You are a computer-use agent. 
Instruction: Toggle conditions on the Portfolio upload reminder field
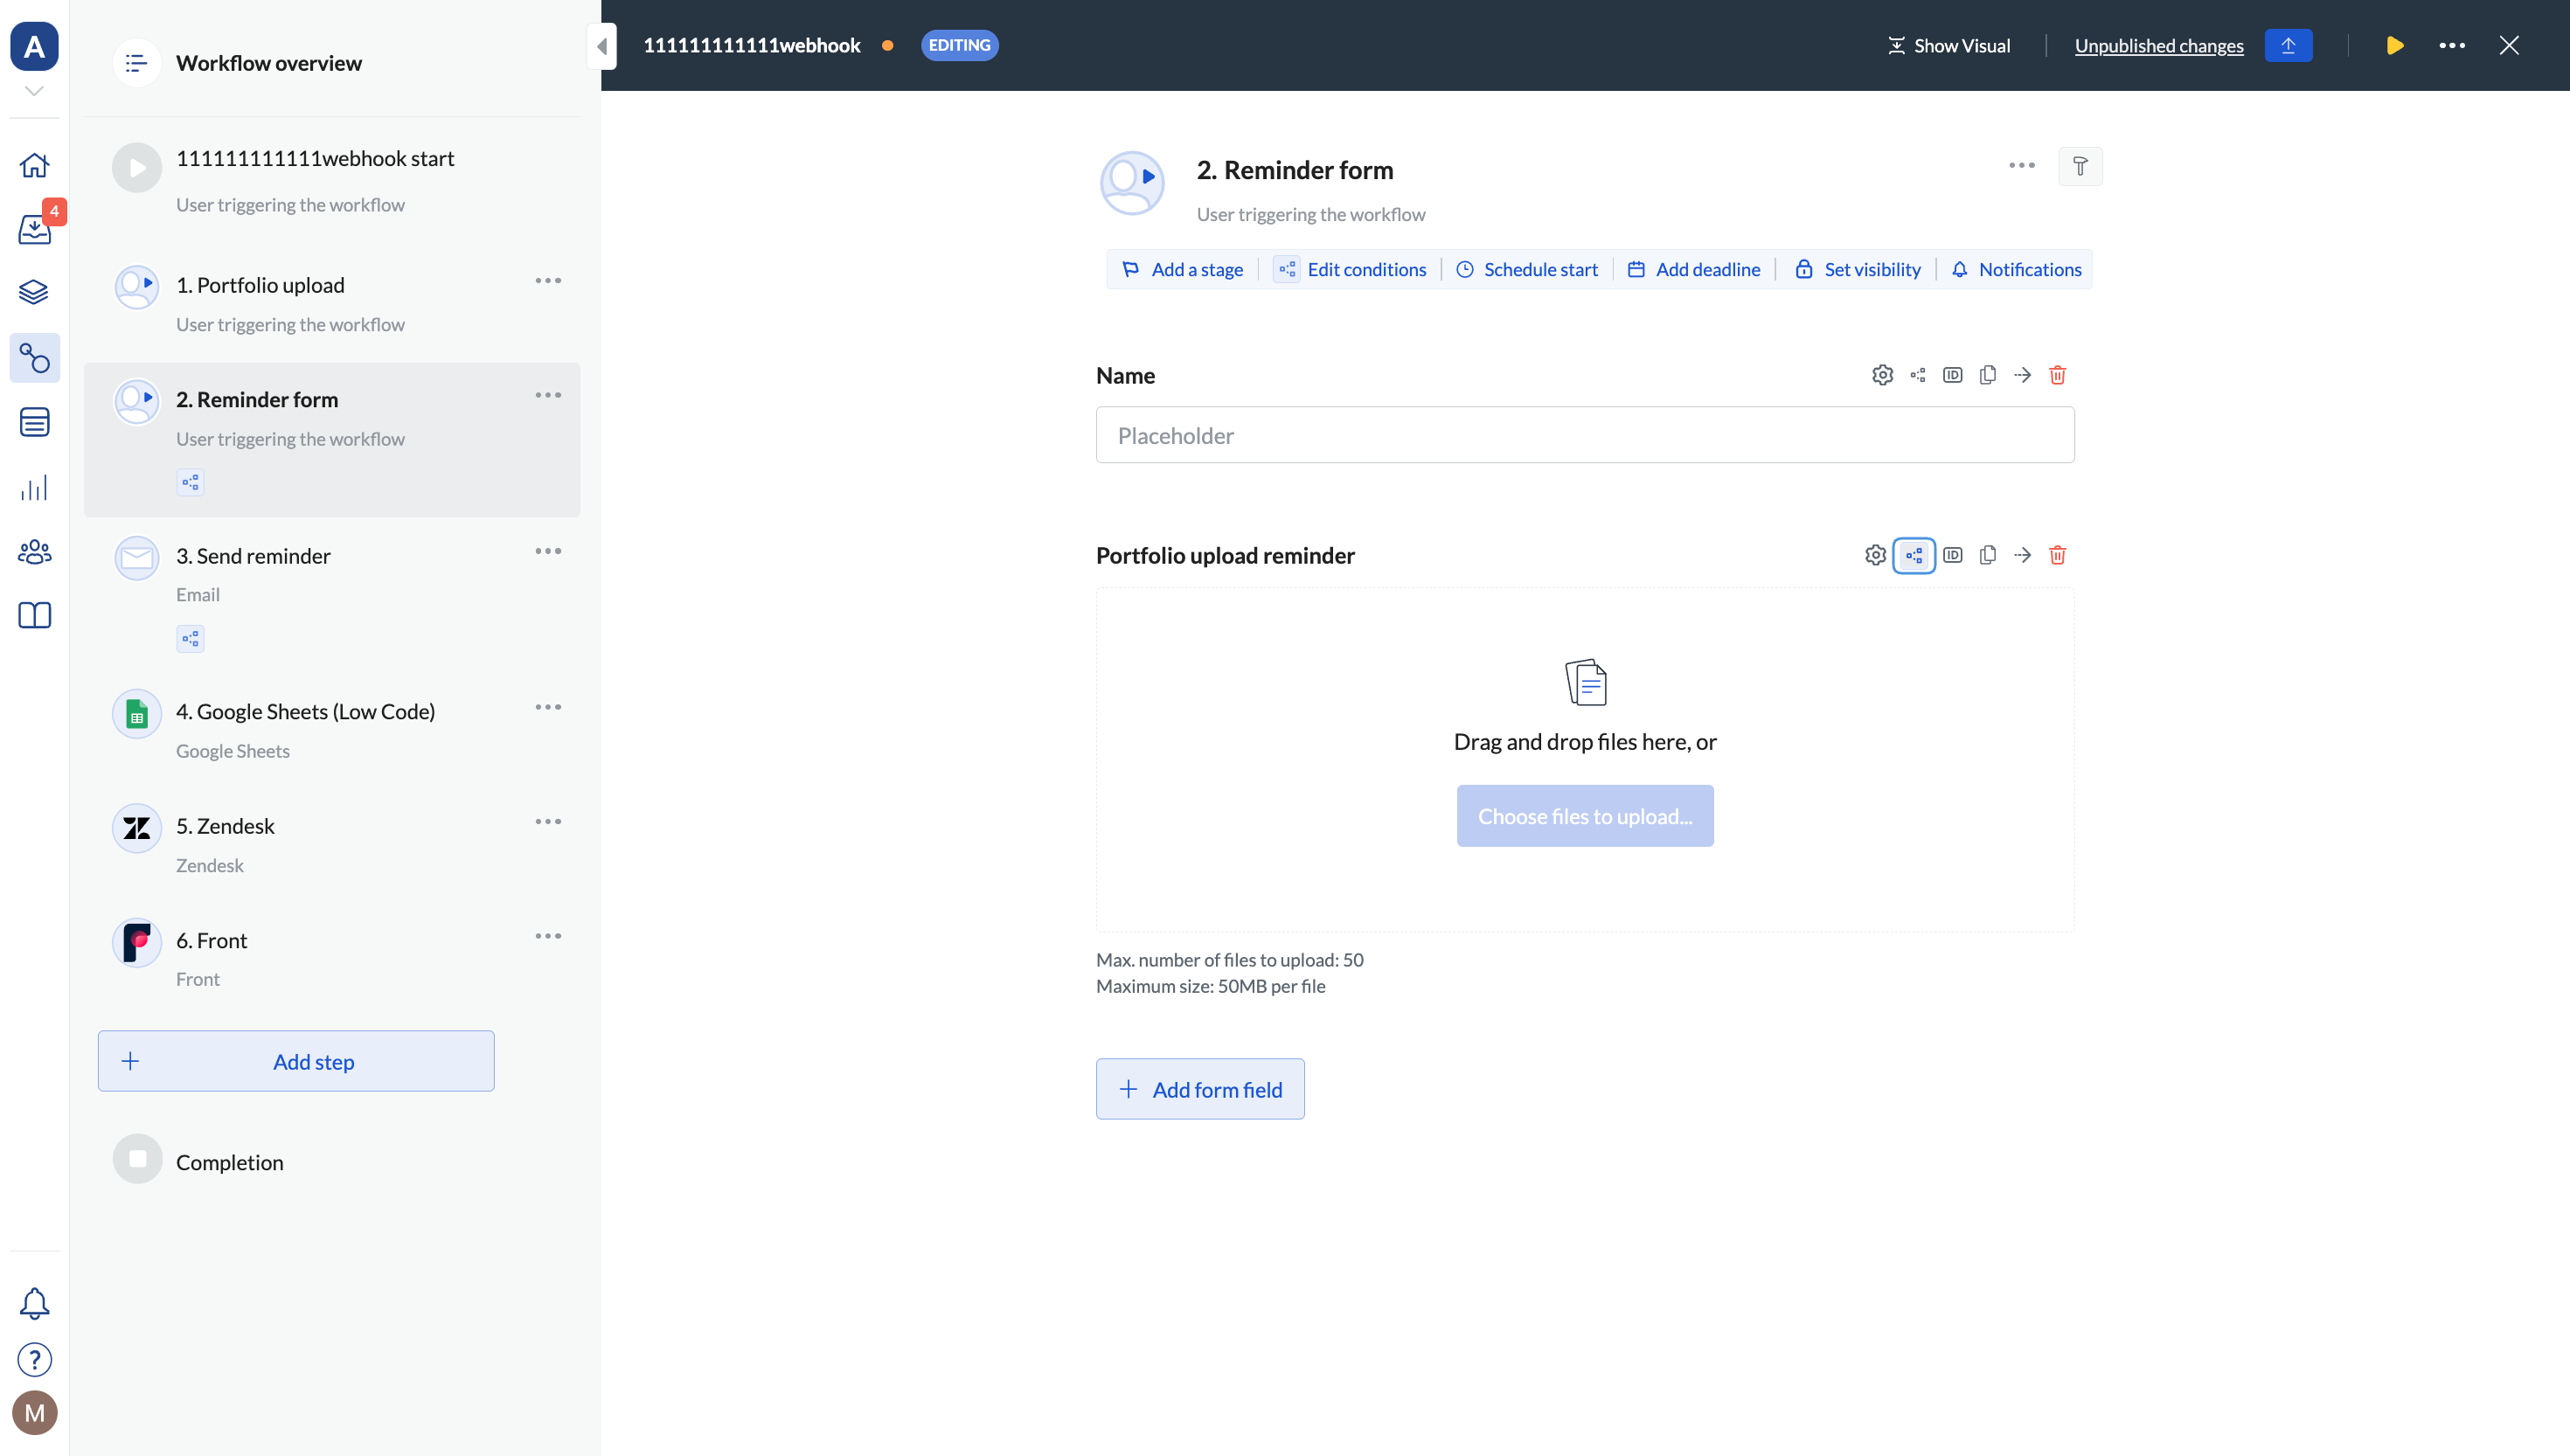[x=1915, y=555]
